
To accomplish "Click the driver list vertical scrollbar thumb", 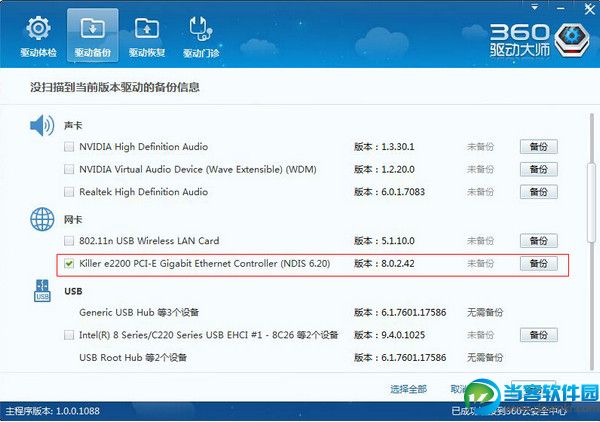I will point(591,203).
